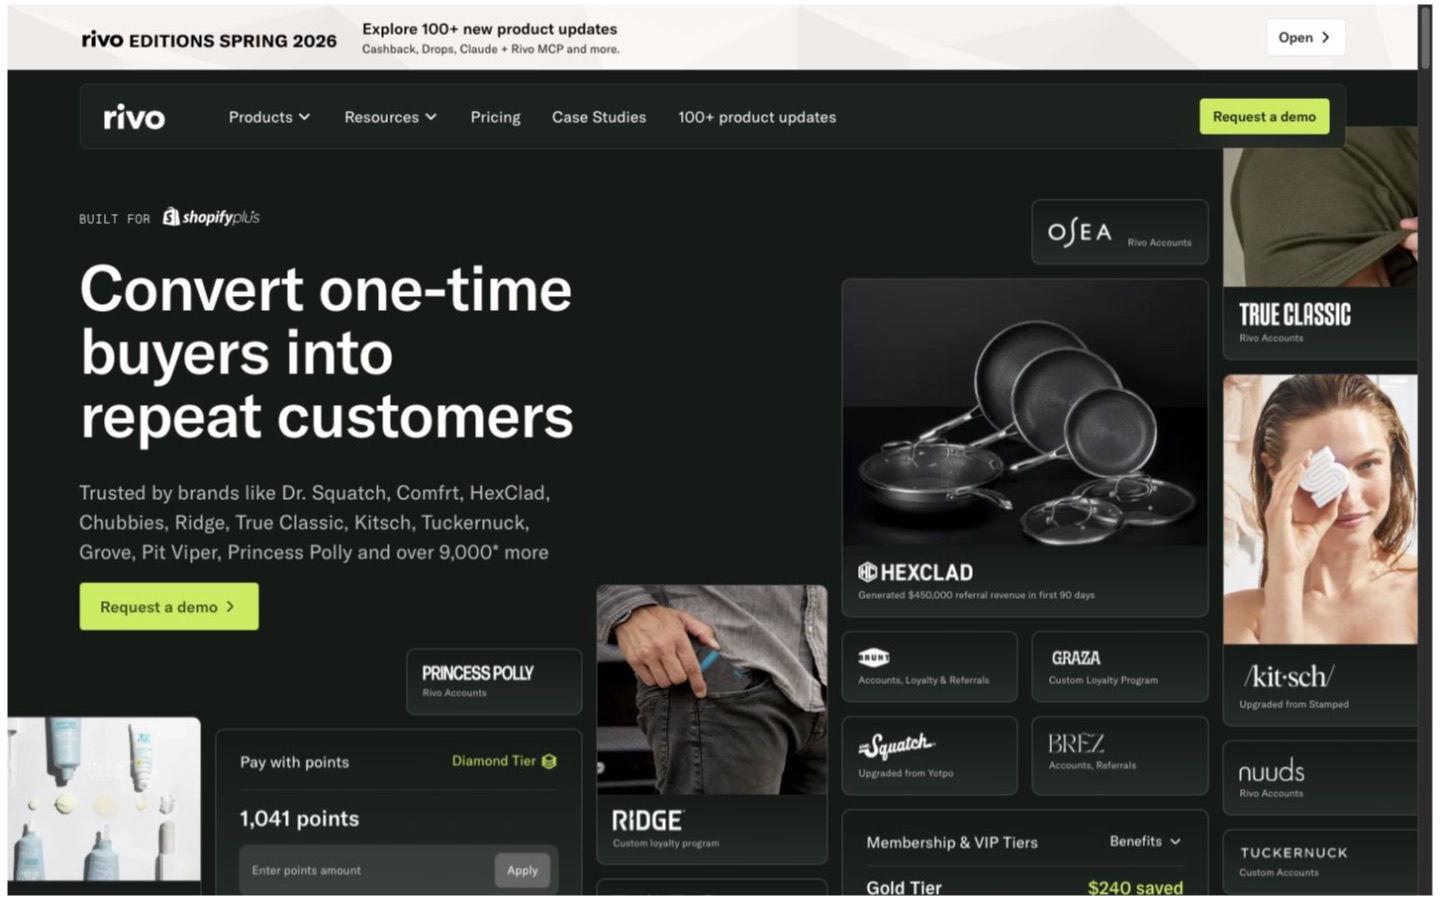The height and width of the screenshot is (900, 1440).
Task: Click the "Explore 100+ new product updates" text
Action: pos(490,29)
